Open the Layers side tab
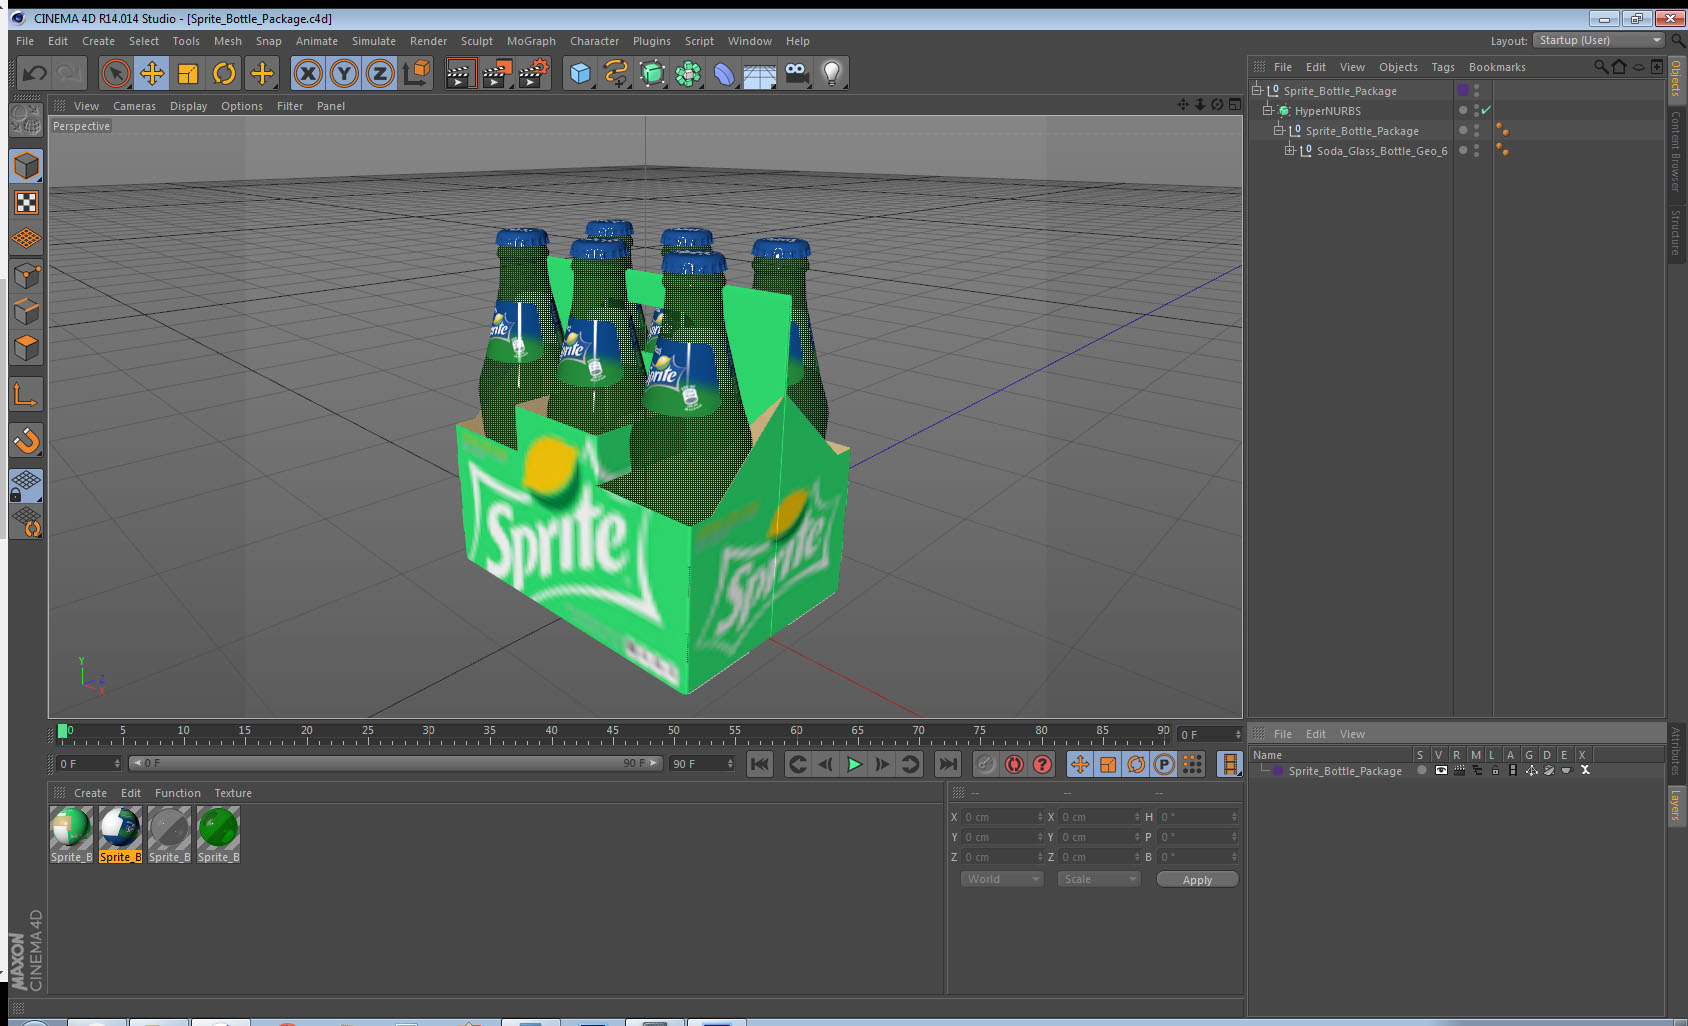Viewport: 1688px width, 1026px height. 1676,805
